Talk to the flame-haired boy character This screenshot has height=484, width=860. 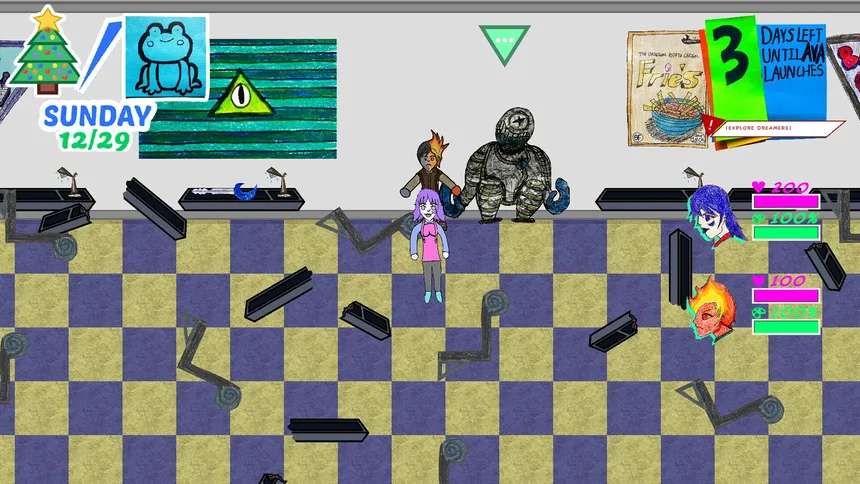click(x=431, y=163)
